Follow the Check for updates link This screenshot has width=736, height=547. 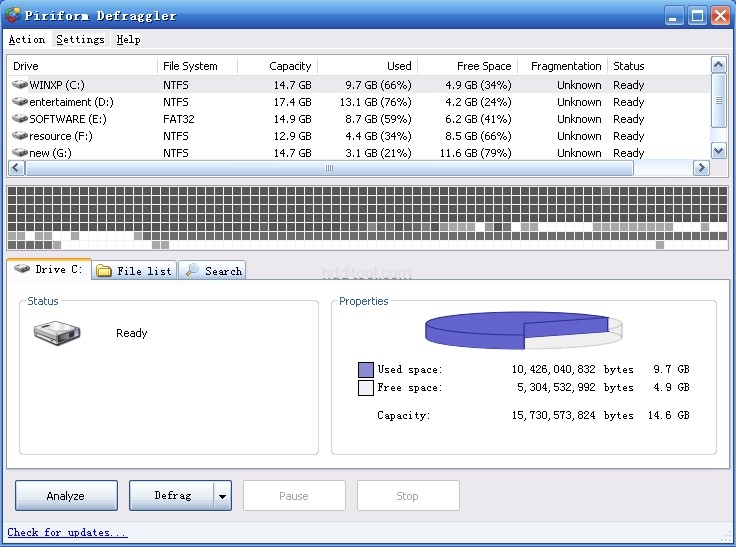pyautogui.click(x=67, y=532)
